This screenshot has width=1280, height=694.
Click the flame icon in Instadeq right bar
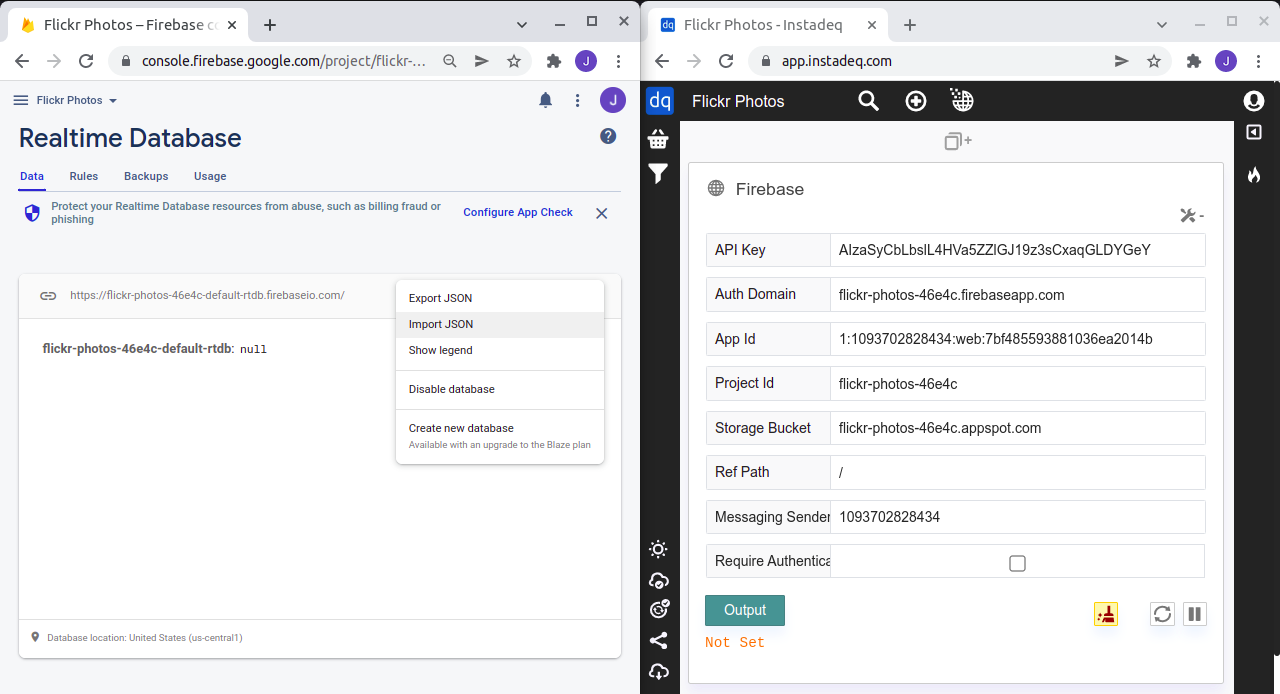tap(1253, 175)
